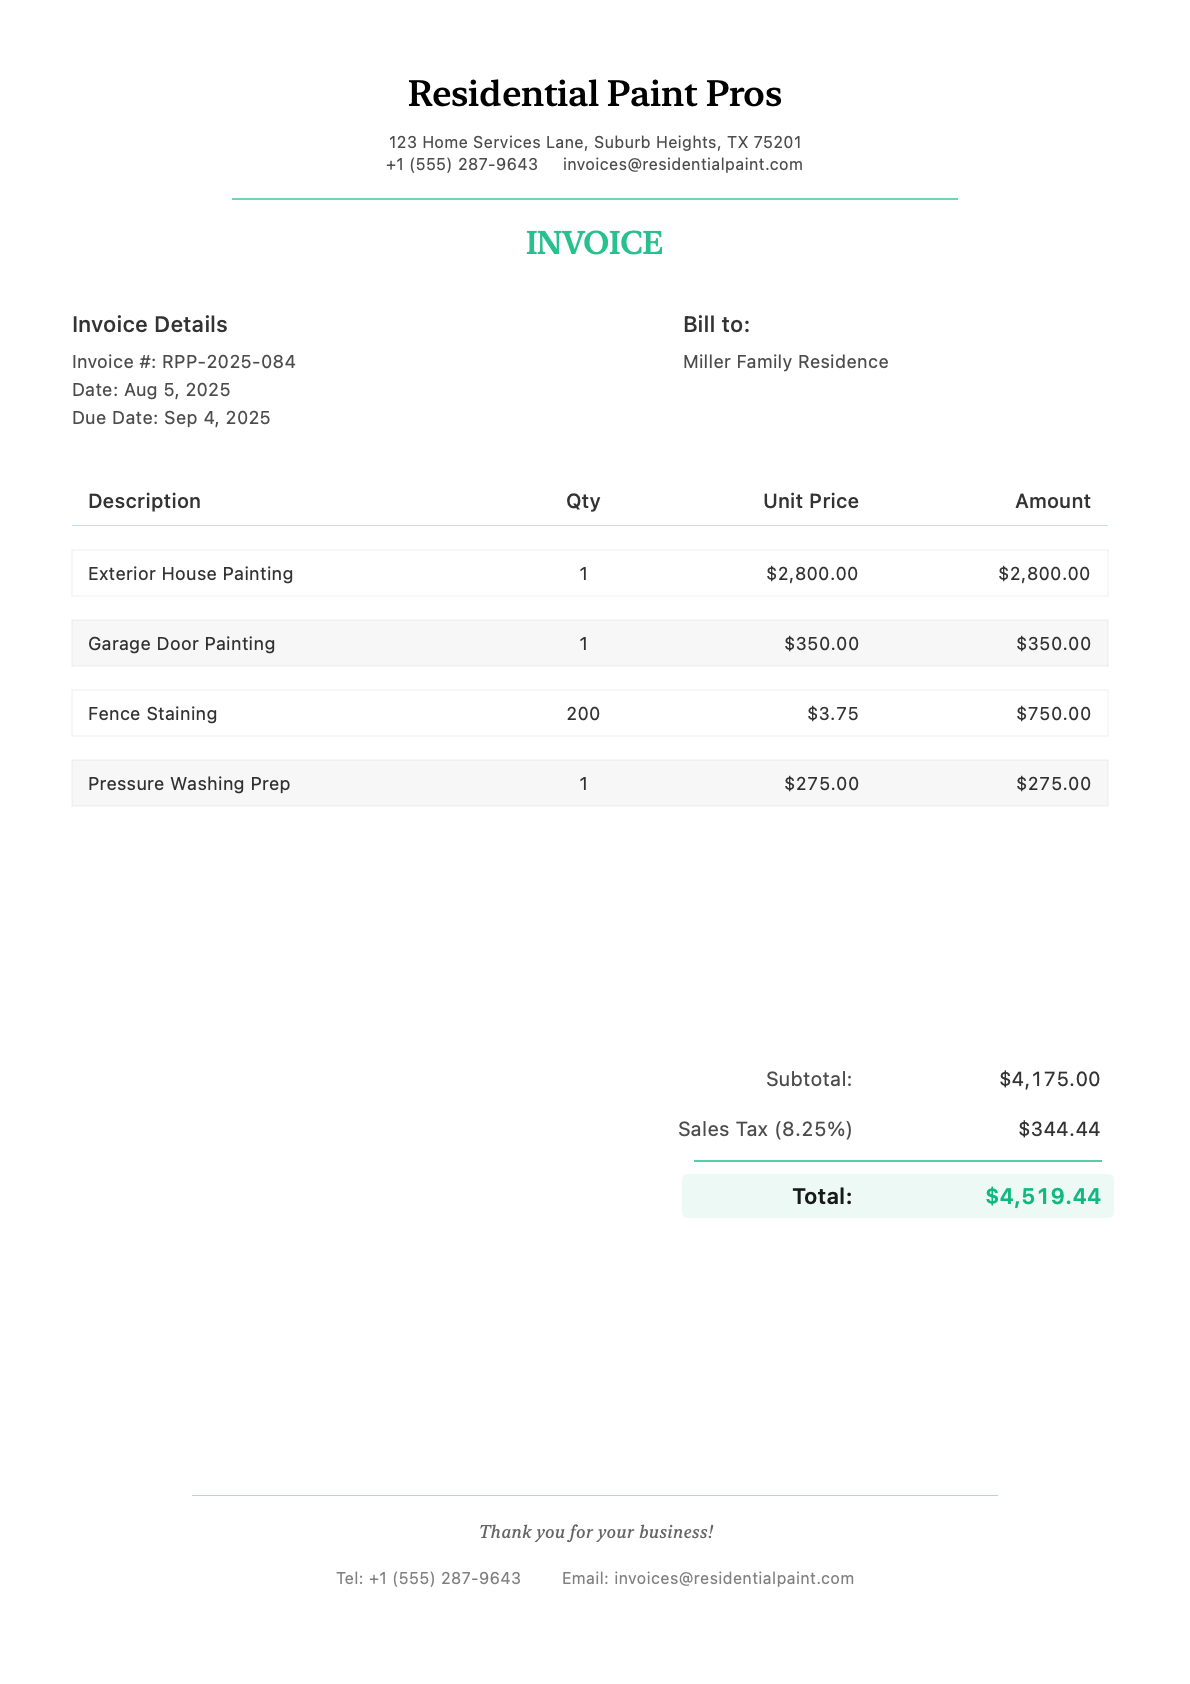Click the subtotal value $4,175.00
Screen dimensions: 1190x1684
(1050, 1079)
